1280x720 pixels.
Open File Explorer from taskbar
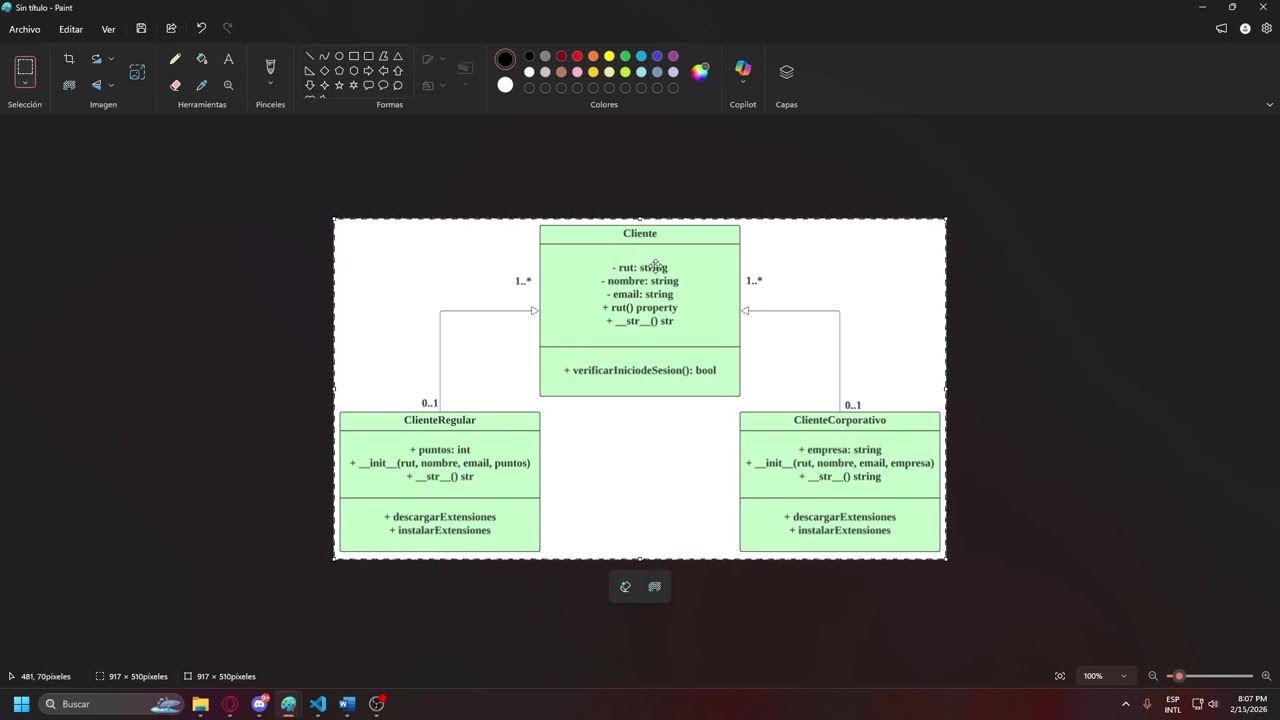(x=201, y=704)
